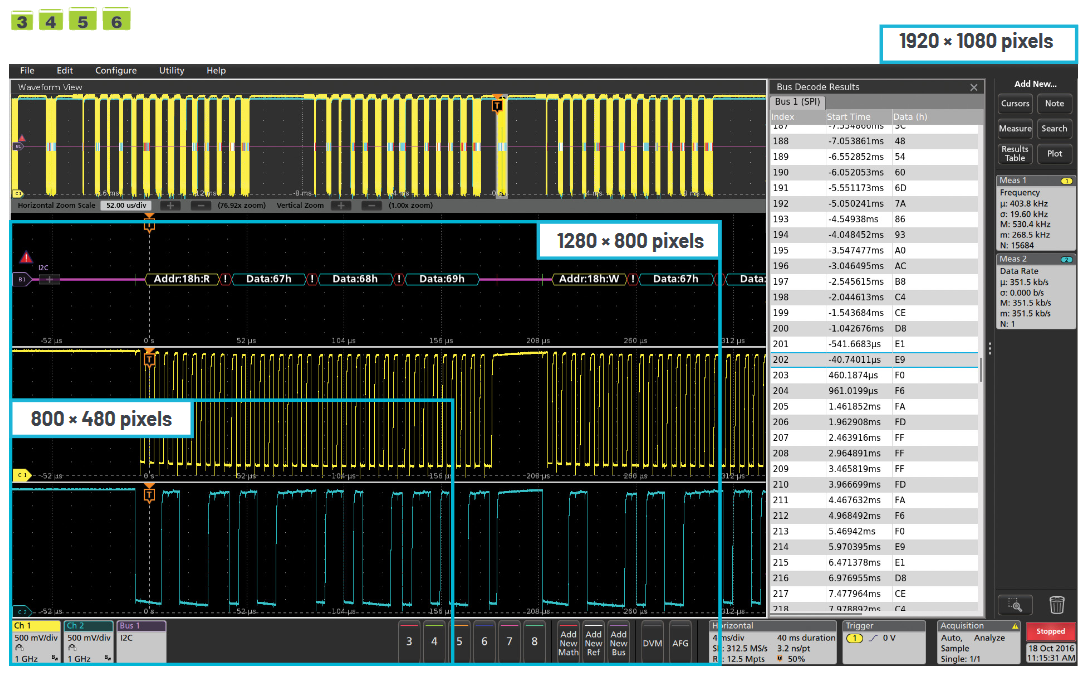The height and width of the screenshot is (673, 1086).
Task: Click the Vertical Zoom plus control
Action: 342,206
